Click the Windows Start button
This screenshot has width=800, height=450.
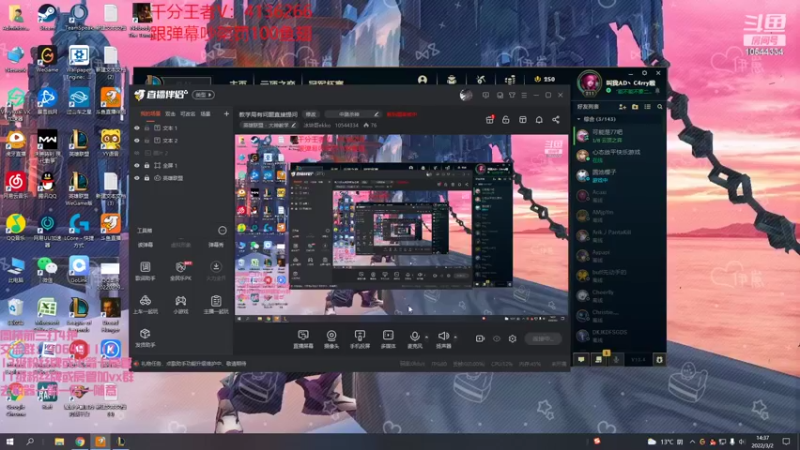(9, 442)
